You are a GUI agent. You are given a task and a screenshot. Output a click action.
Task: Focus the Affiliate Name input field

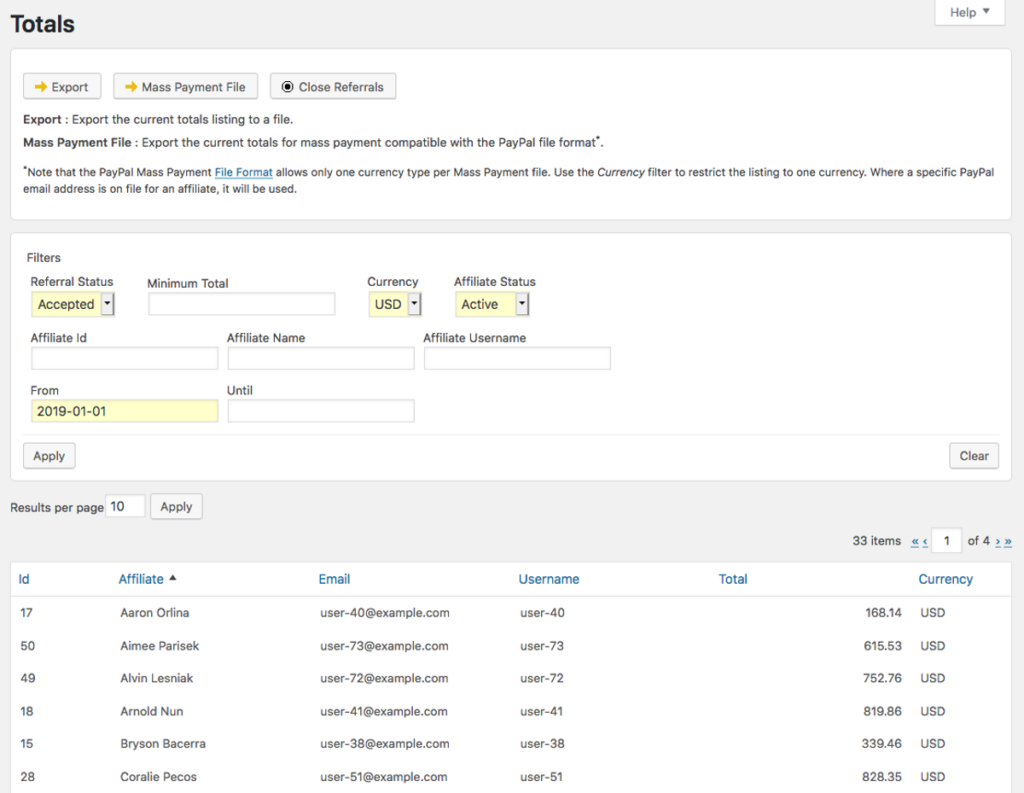(x=321, y=358)
